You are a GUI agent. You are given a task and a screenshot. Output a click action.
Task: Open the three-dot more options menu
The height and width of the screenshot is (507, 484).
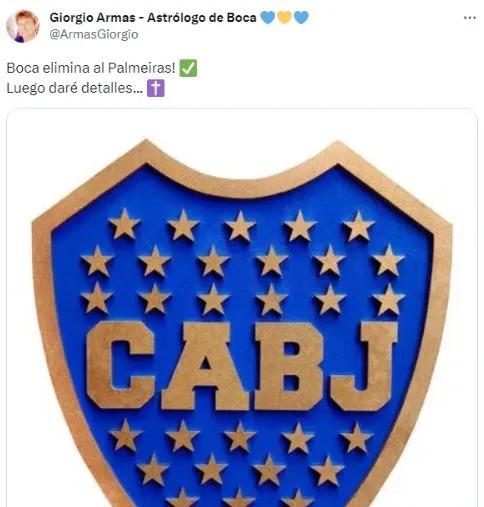pyautogui.click(x=469, y=18)
